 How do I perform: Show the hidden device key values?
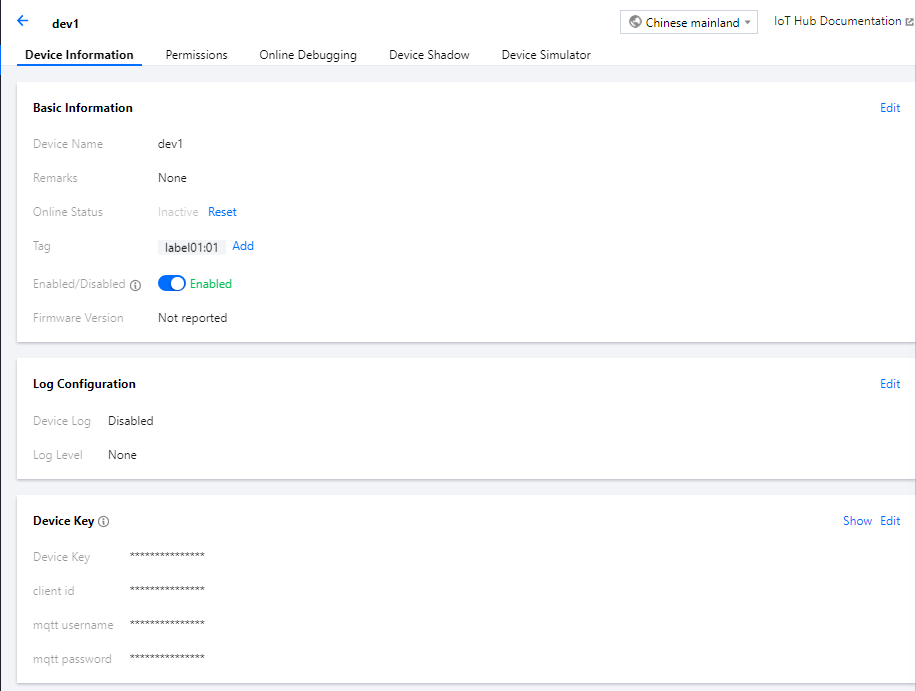(857, 521)
